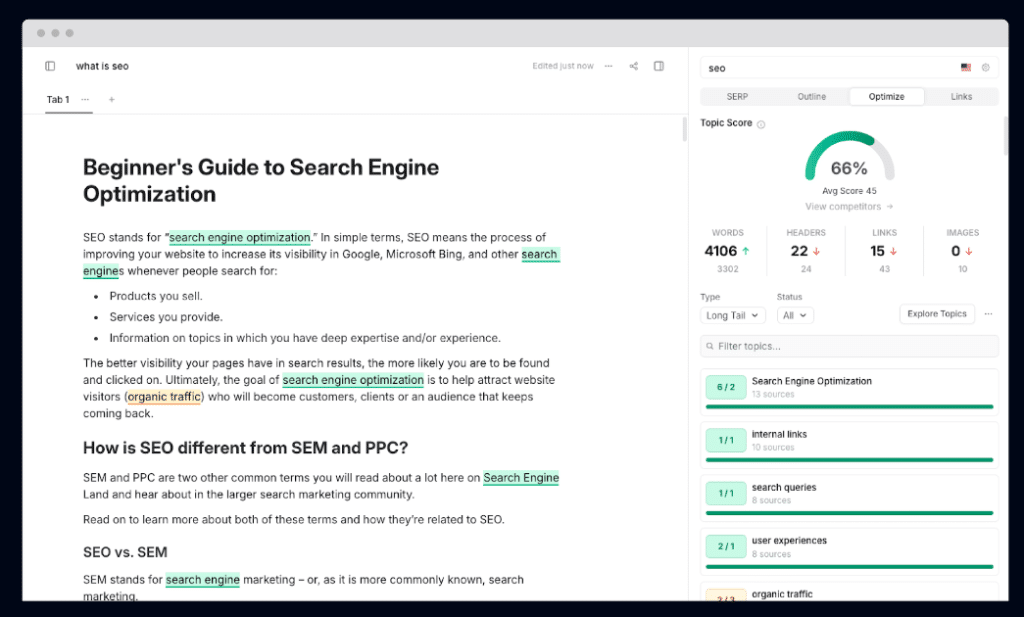Open the settings gear beside seo field

[985, 67]
